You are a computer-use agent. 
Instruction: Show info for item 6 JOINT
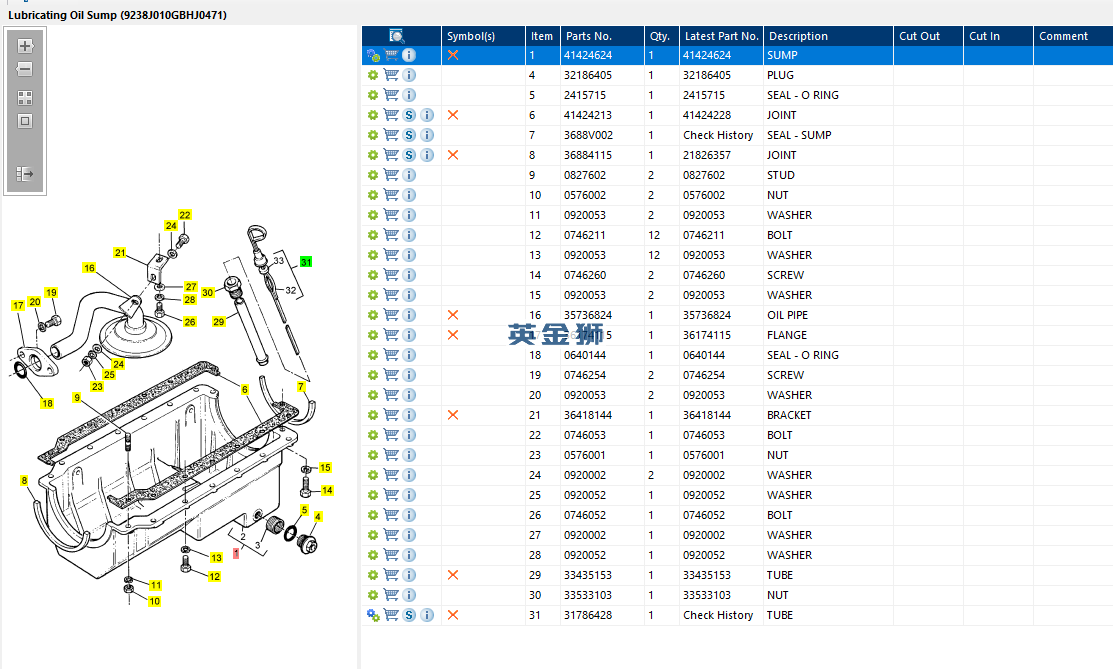point(427,115)
